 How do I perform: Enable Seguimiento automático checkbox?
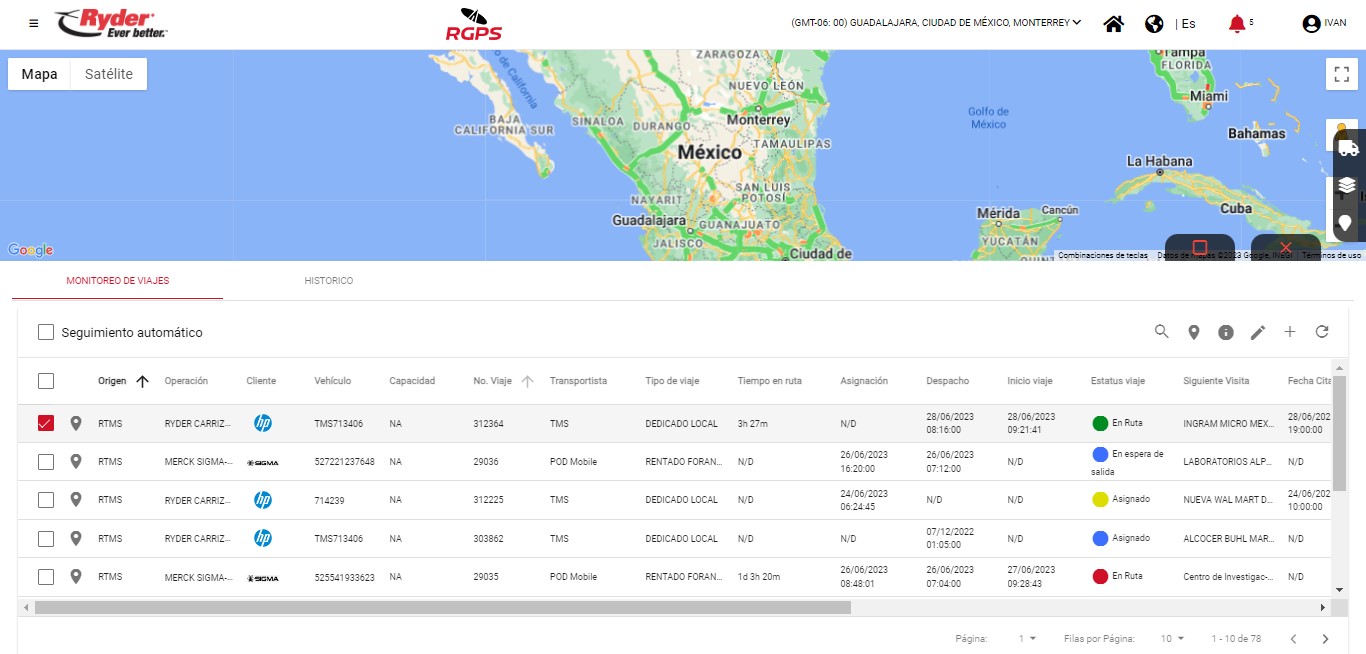tap(46, 332)
